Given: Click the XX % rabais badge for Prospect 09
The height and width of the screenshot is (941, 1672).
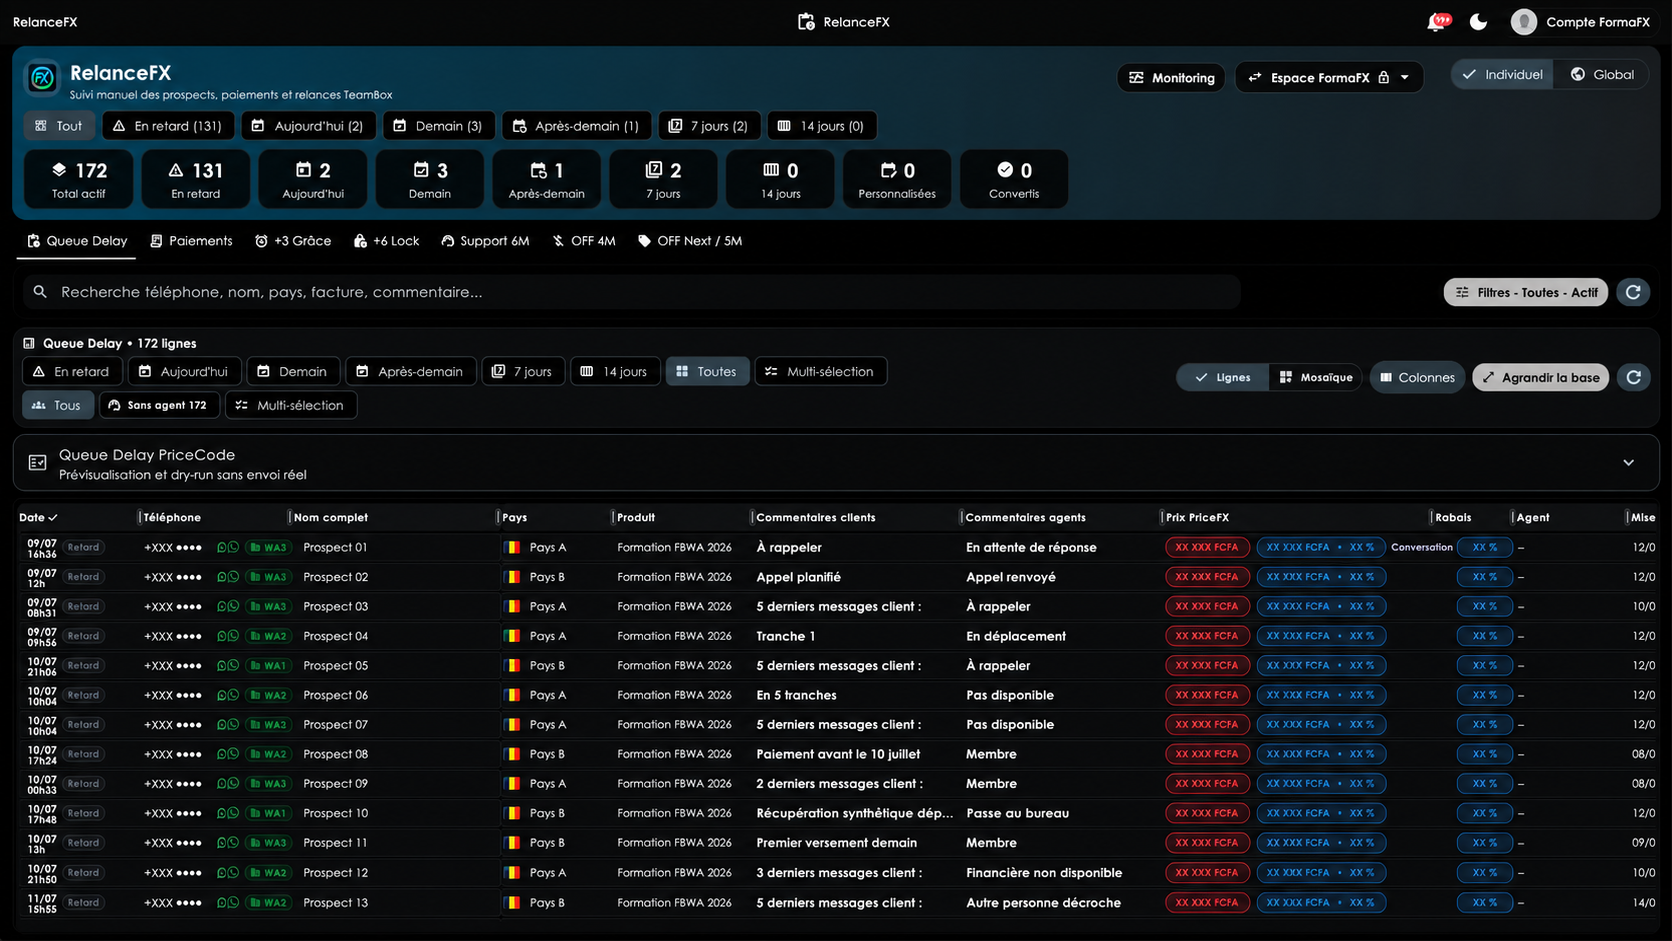Looking at the screenshot, I should [x=1485, y=783].
